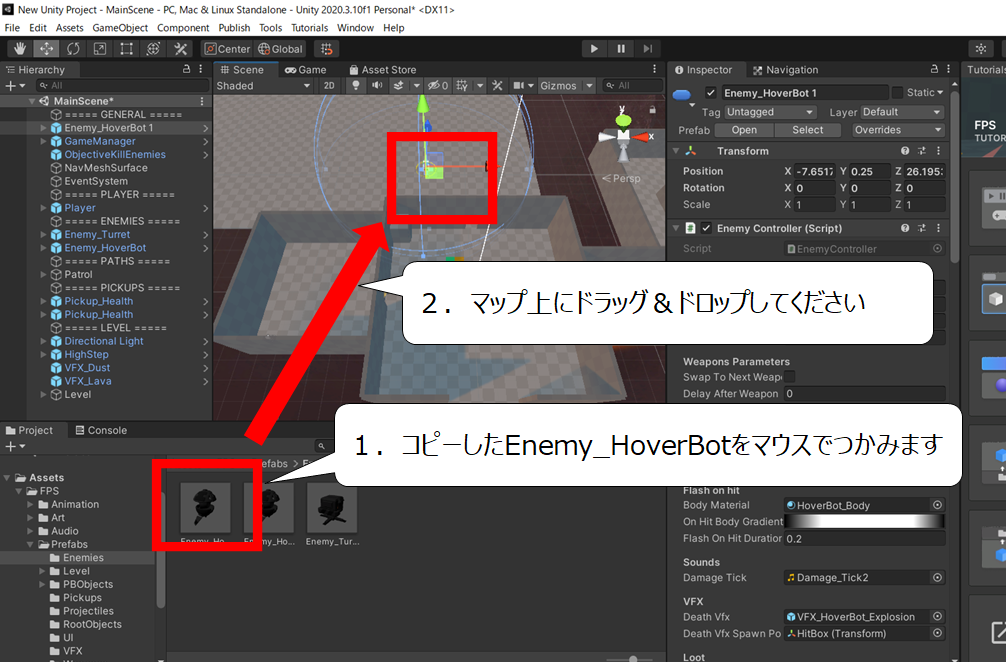Toggle Enemy_HoverBot 1 active checkbox
Viewport: 1006px width, 662px height.
[710, 92]
